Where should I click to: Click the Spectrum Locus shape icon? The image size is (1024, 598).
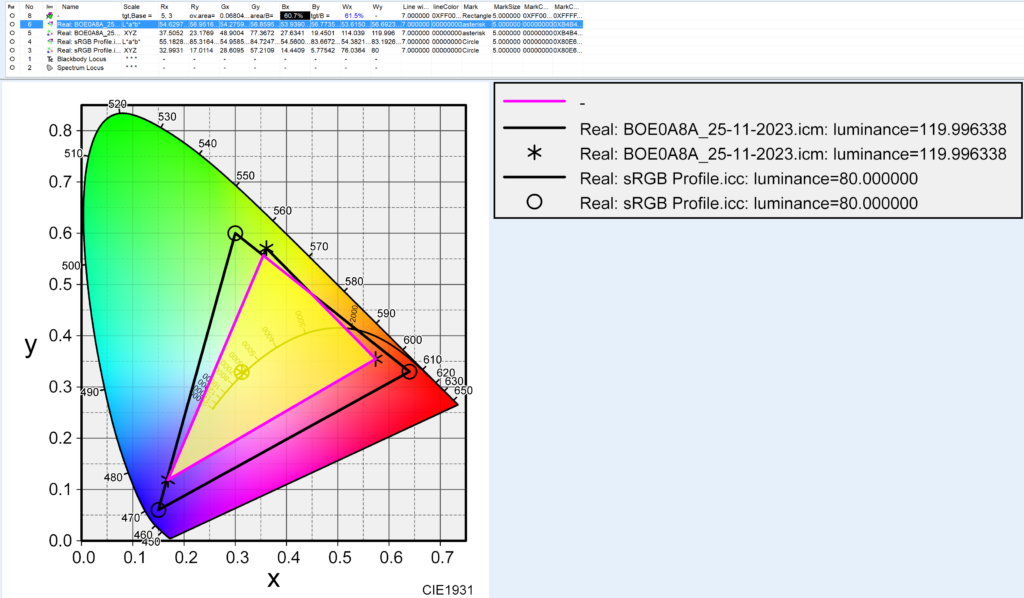pyautogui.click(x=50, y=67)
